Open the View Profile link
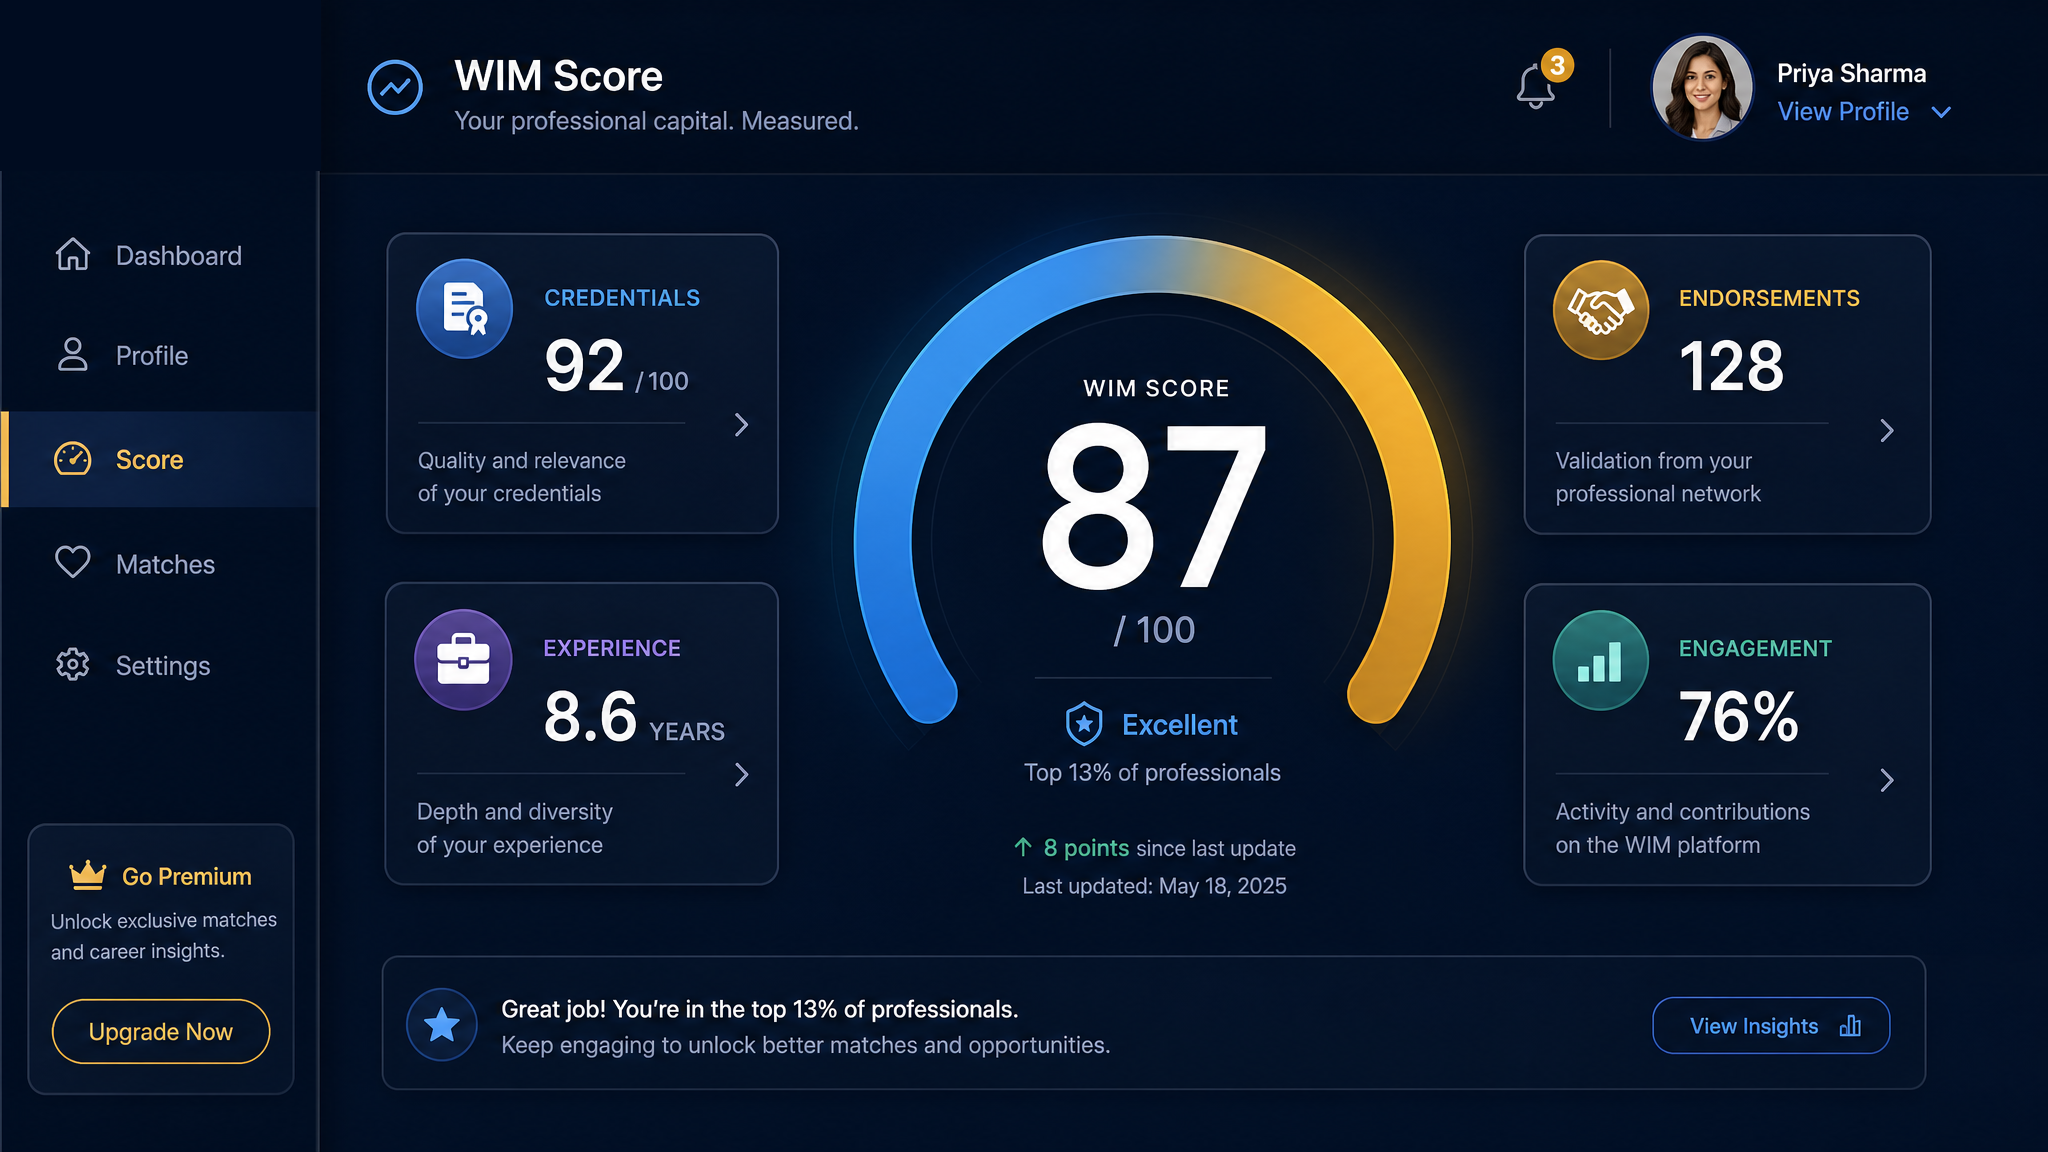 [x=1843, y=112]
